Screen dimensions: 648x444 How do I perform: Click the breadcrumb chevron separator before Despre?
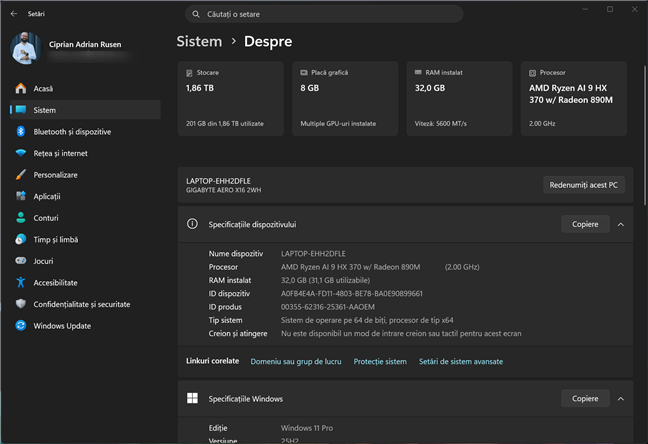(233, 41)
